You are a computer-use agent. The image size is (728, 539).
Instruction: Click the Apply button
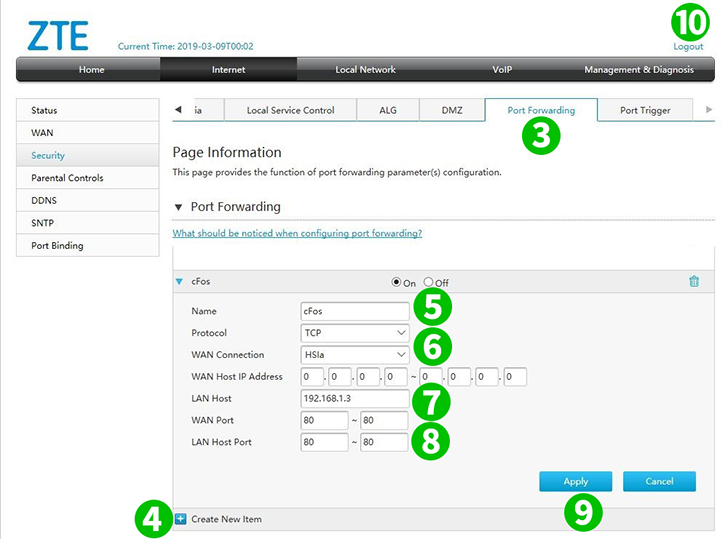575,481
